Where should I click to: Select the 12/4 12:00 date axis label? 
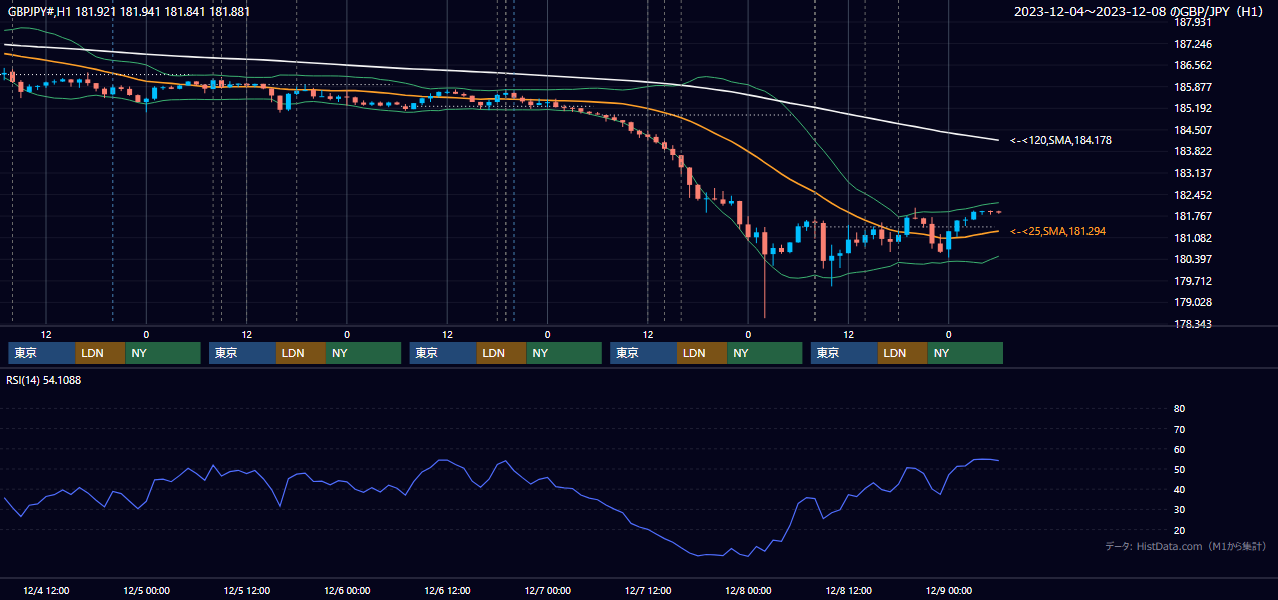(x=46, y=591)
